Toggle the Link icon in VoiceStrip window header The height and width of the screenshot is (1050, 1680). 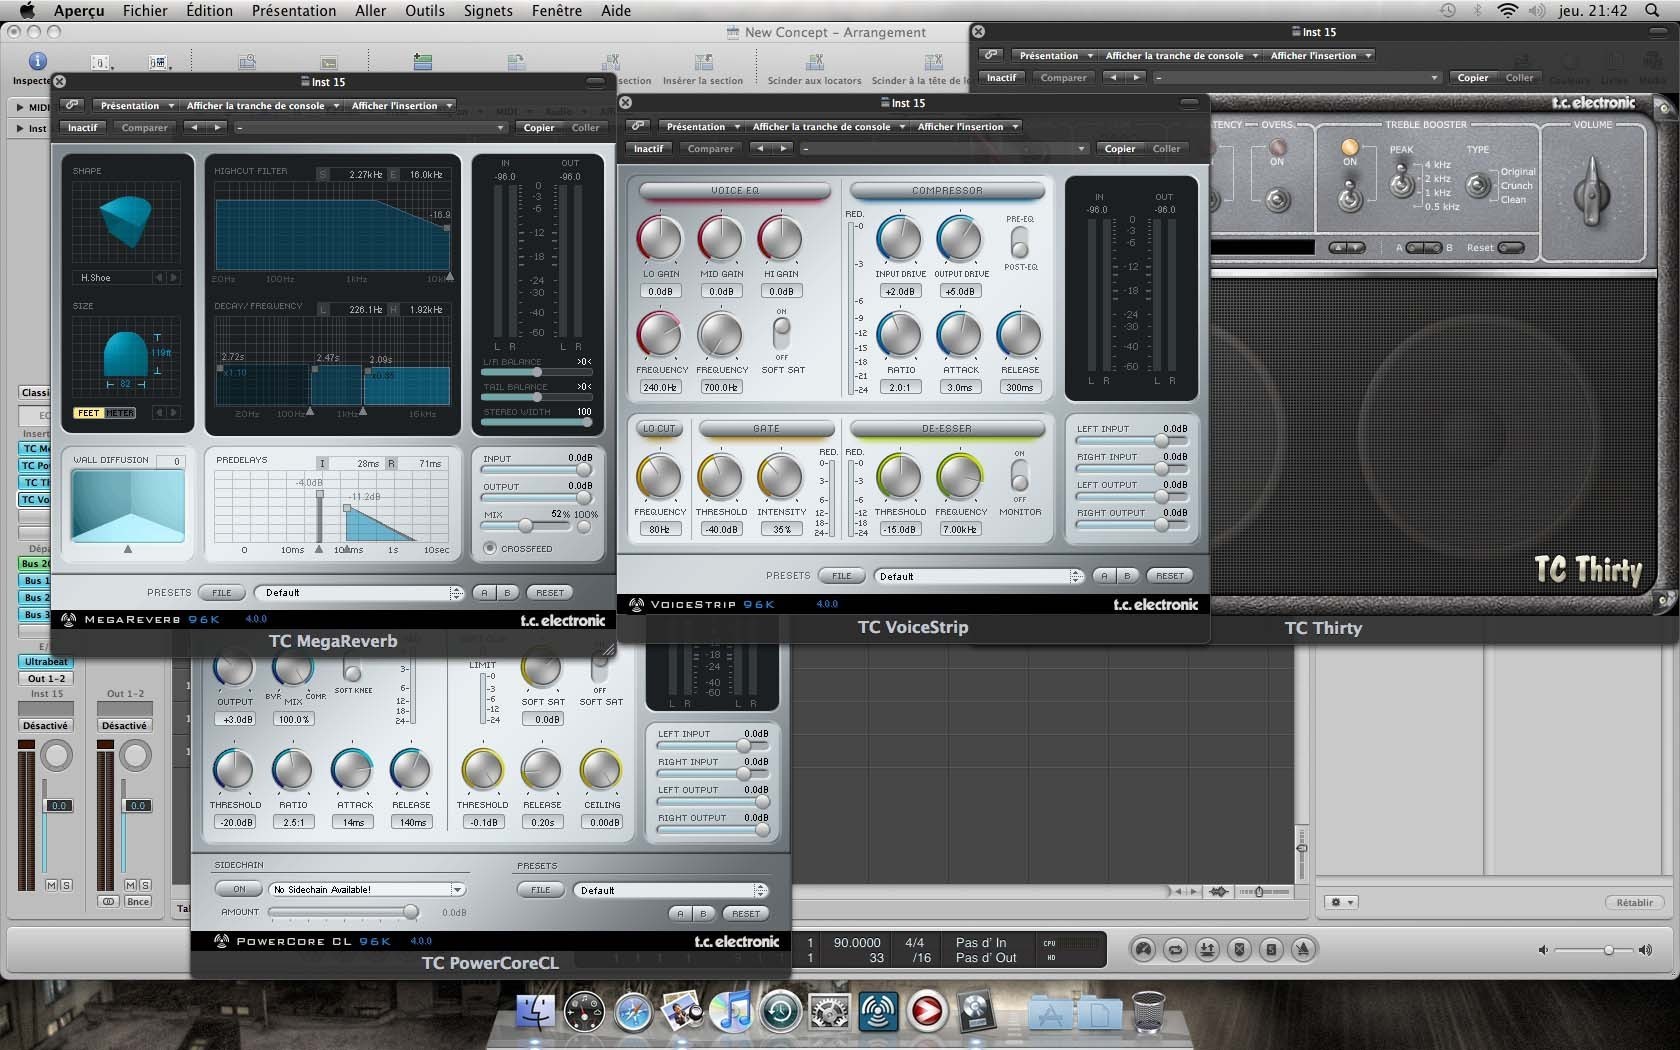click(x=638, y=126)
